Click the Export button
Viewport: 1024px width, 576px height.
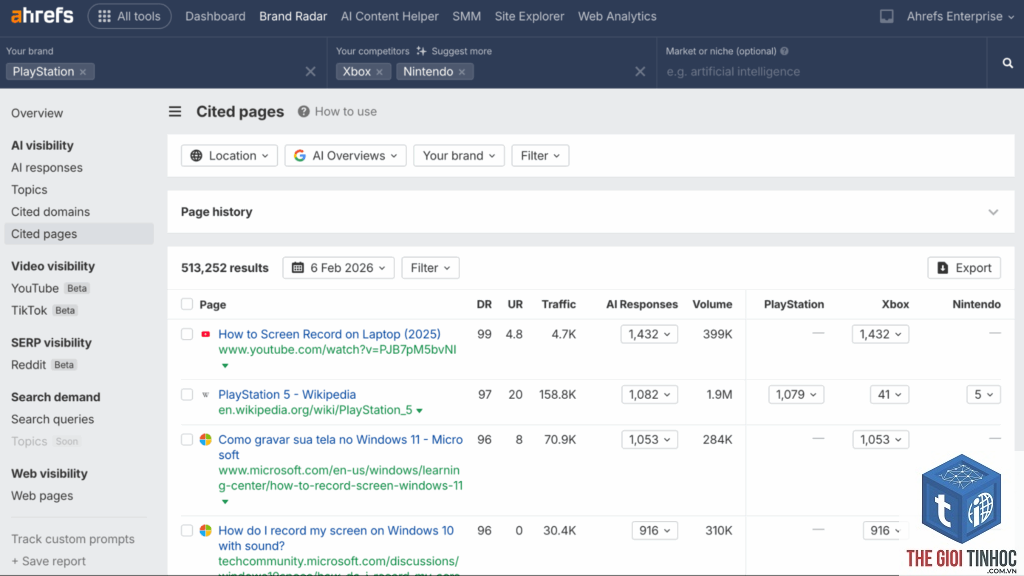click(x=964, y=268)
